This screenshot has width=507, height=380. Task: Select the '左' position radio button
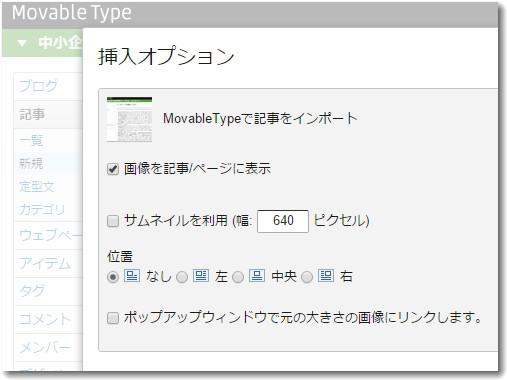[182, 277]
